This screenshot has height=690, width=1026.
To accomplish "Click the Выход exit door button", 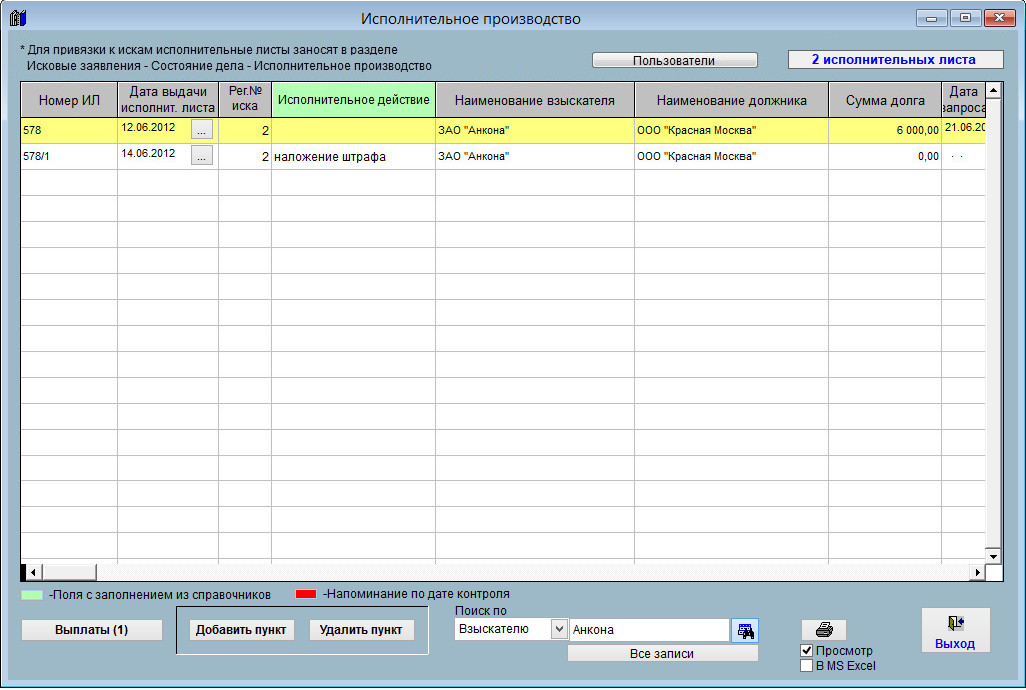I will (x=955, y=630).
